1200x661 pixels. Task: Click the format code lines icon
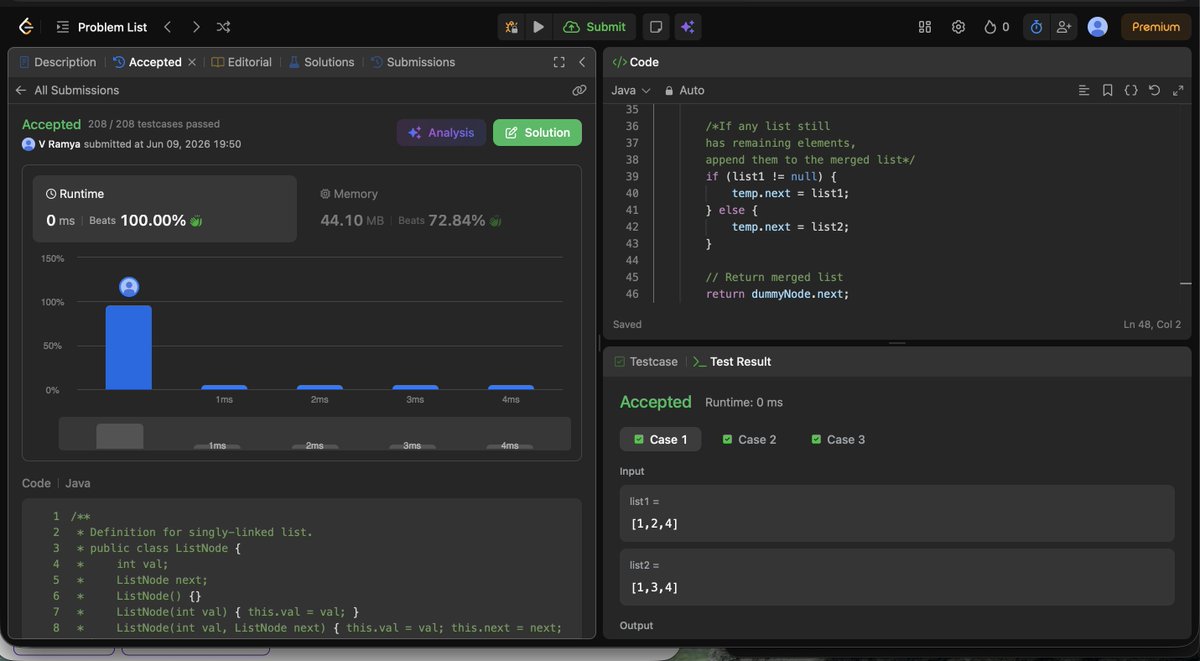pos(1084,90)
